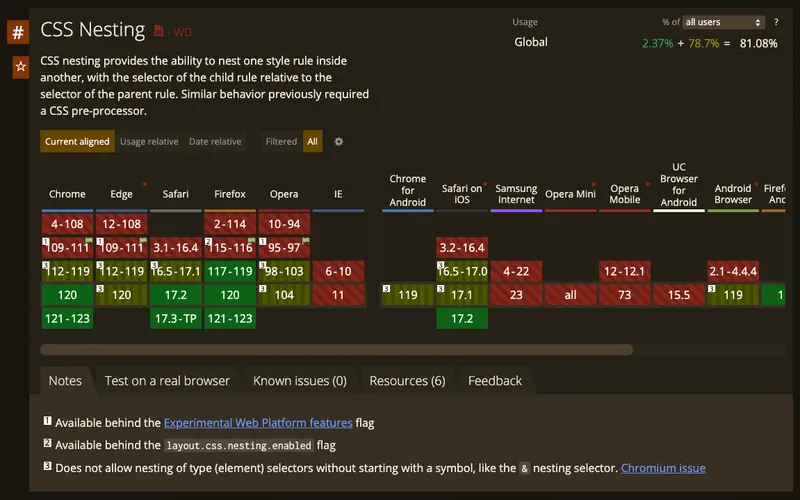This screenshot has height=500, width=800.
Task: Select Samsung Internet 4-22 cell
Action: tap(516, 271)
